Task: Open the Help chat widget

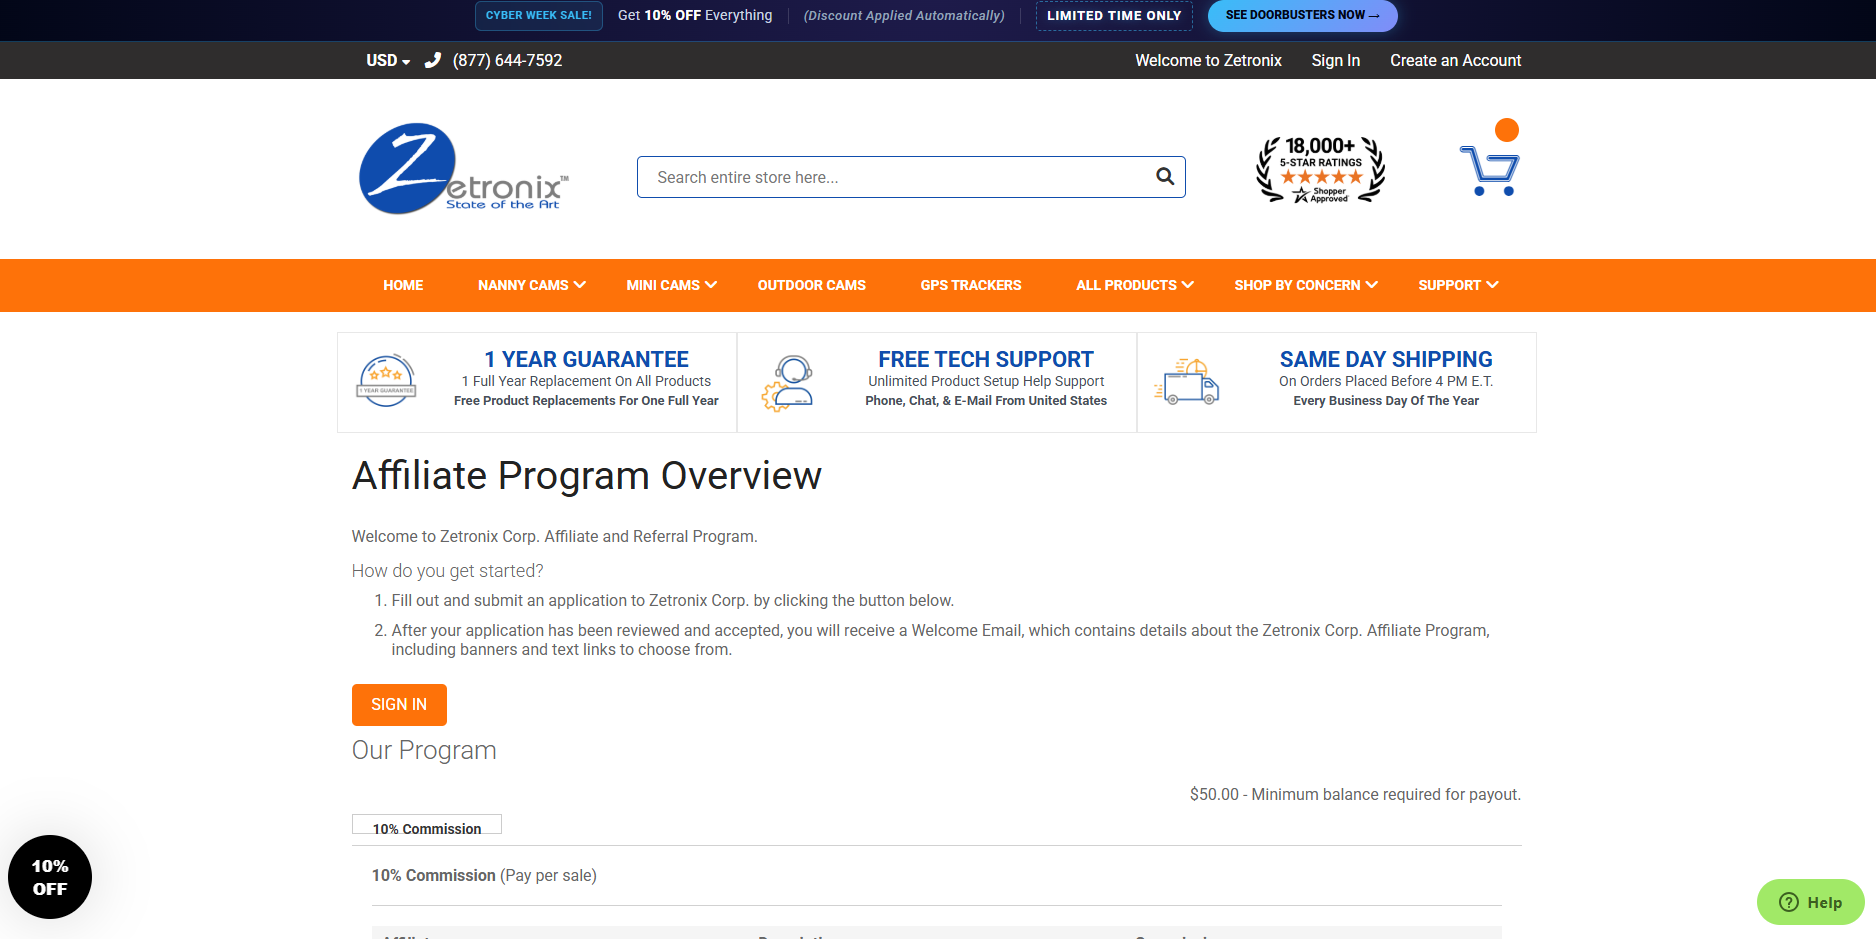Action: [1809, 902]
